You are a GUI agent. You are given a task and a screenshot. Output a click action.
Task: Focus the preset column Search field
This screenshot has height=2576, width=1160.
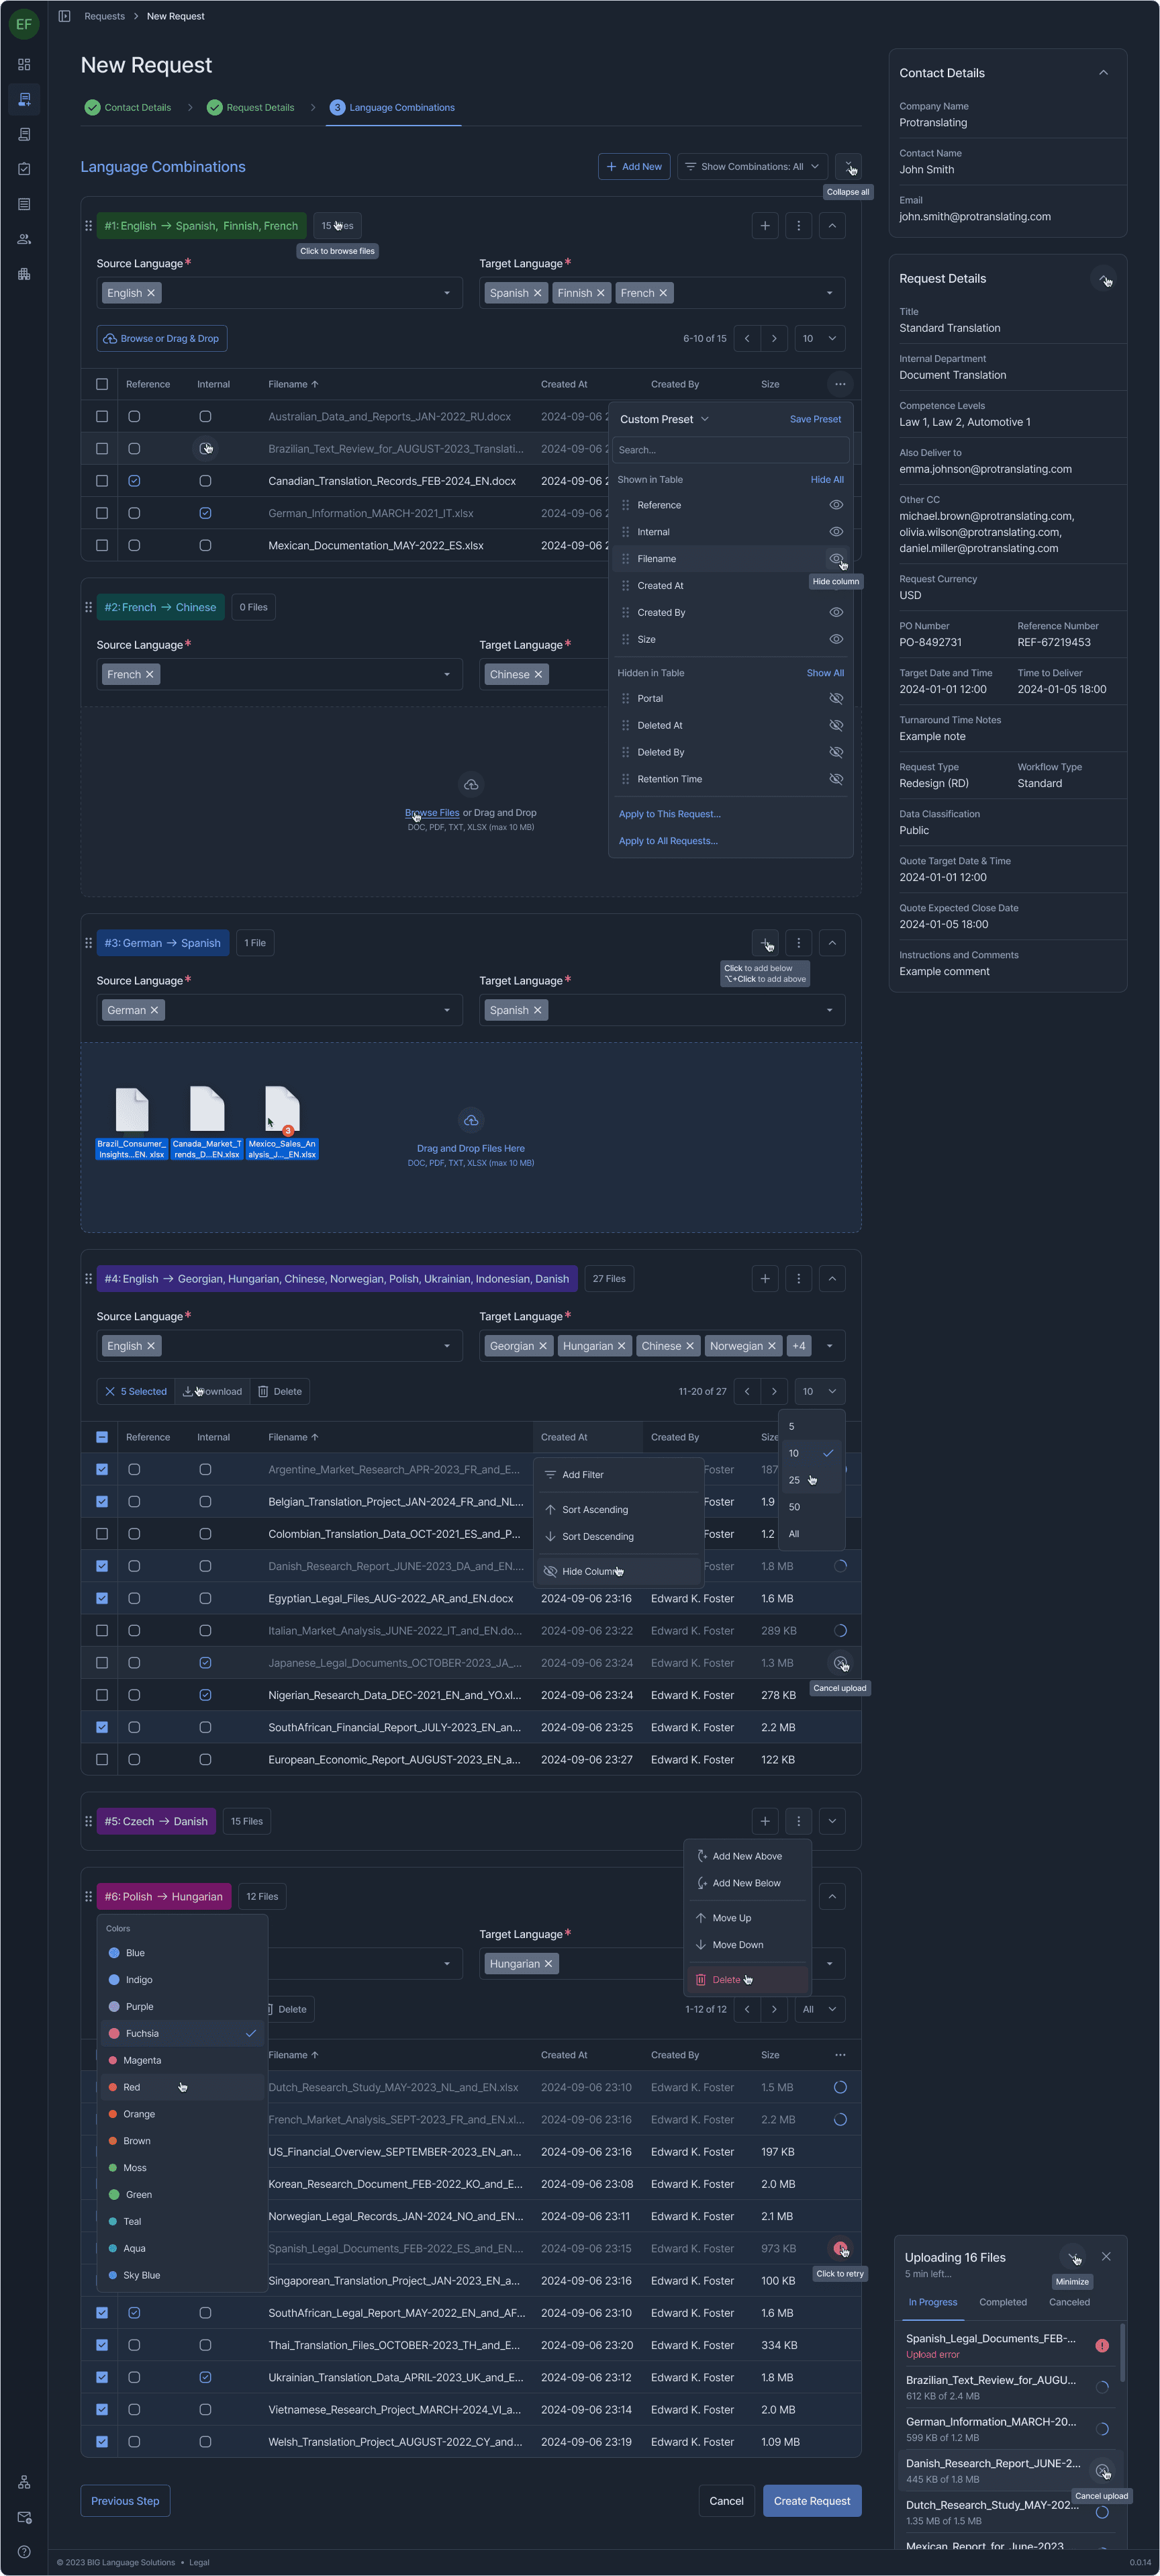tap(731, 450)
